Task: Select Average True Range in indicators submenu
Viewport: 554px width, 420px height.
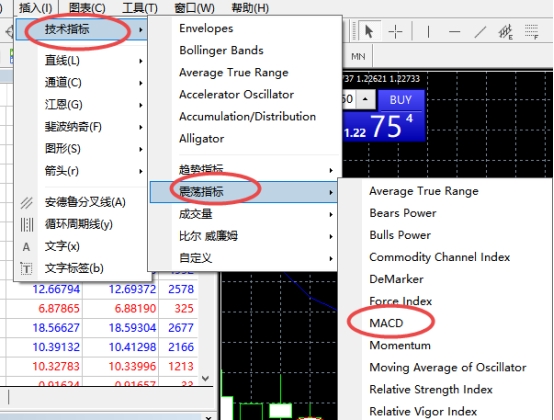Action: pyautogui.click(x=234, y=72)
